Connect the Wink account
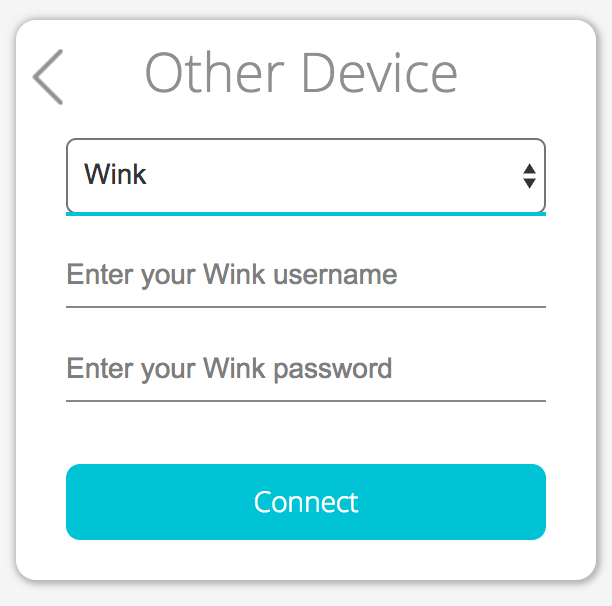Screen dimensions: 612x606 click(x=305, y=501)
